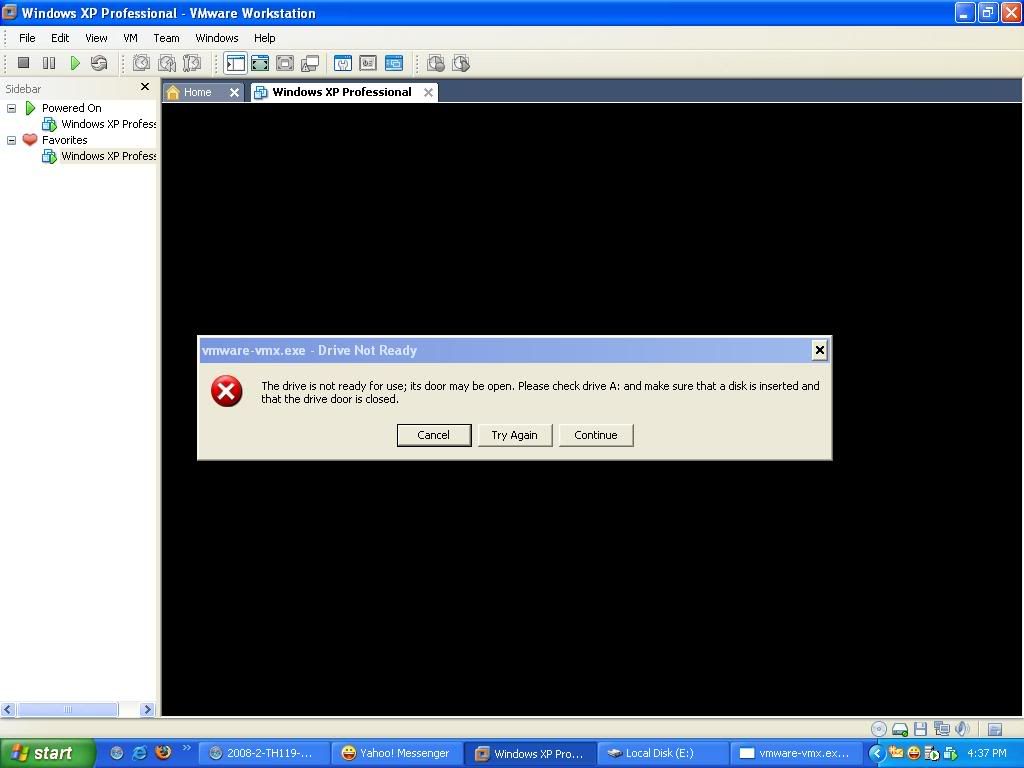Screen dimensions: 1024x768
Task: Collapse the Powered On section
Action: coord(12,108)
